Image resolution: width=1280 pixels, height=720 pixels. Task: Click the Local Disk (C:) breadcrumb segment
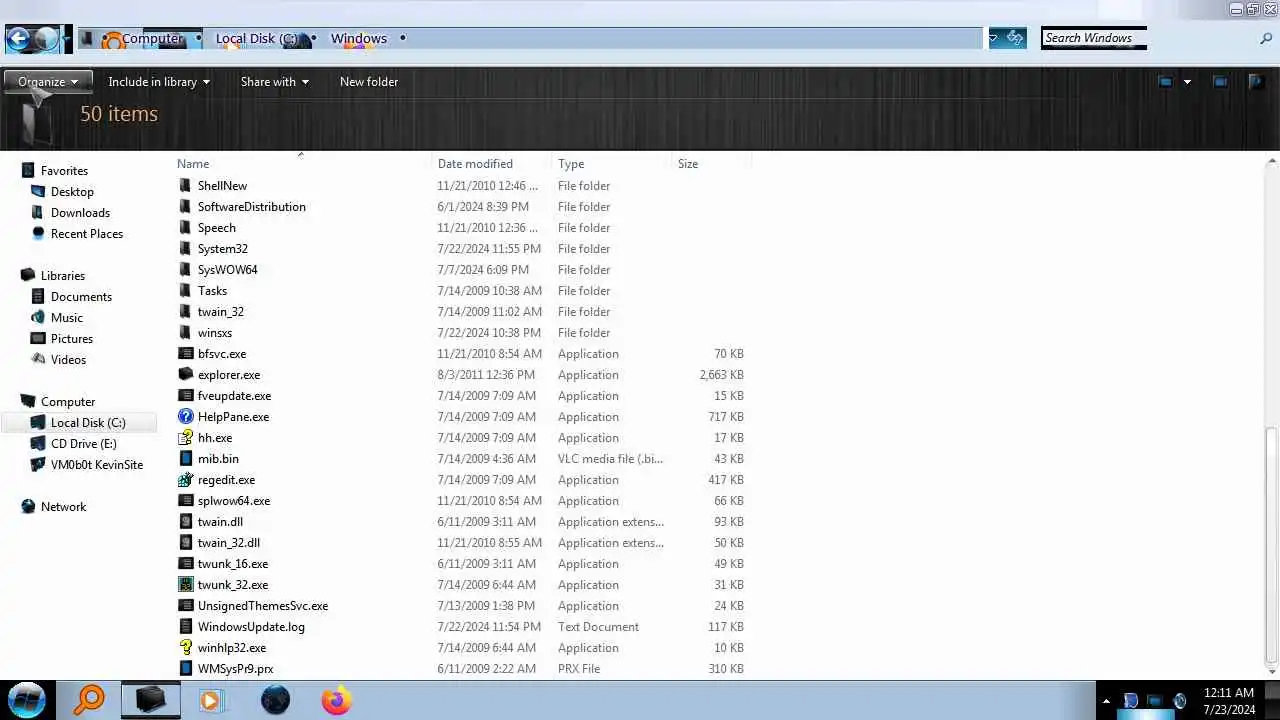(257, 39)
